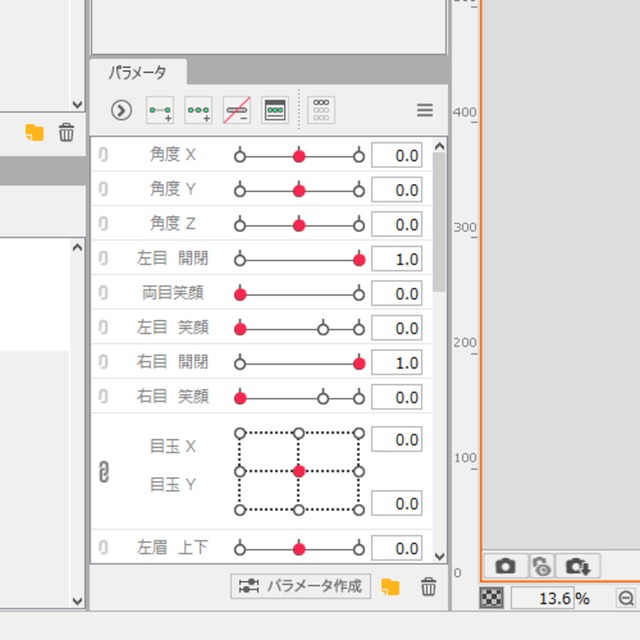
Task: Click the snapshot with eye icon
Action: point(542,566)
